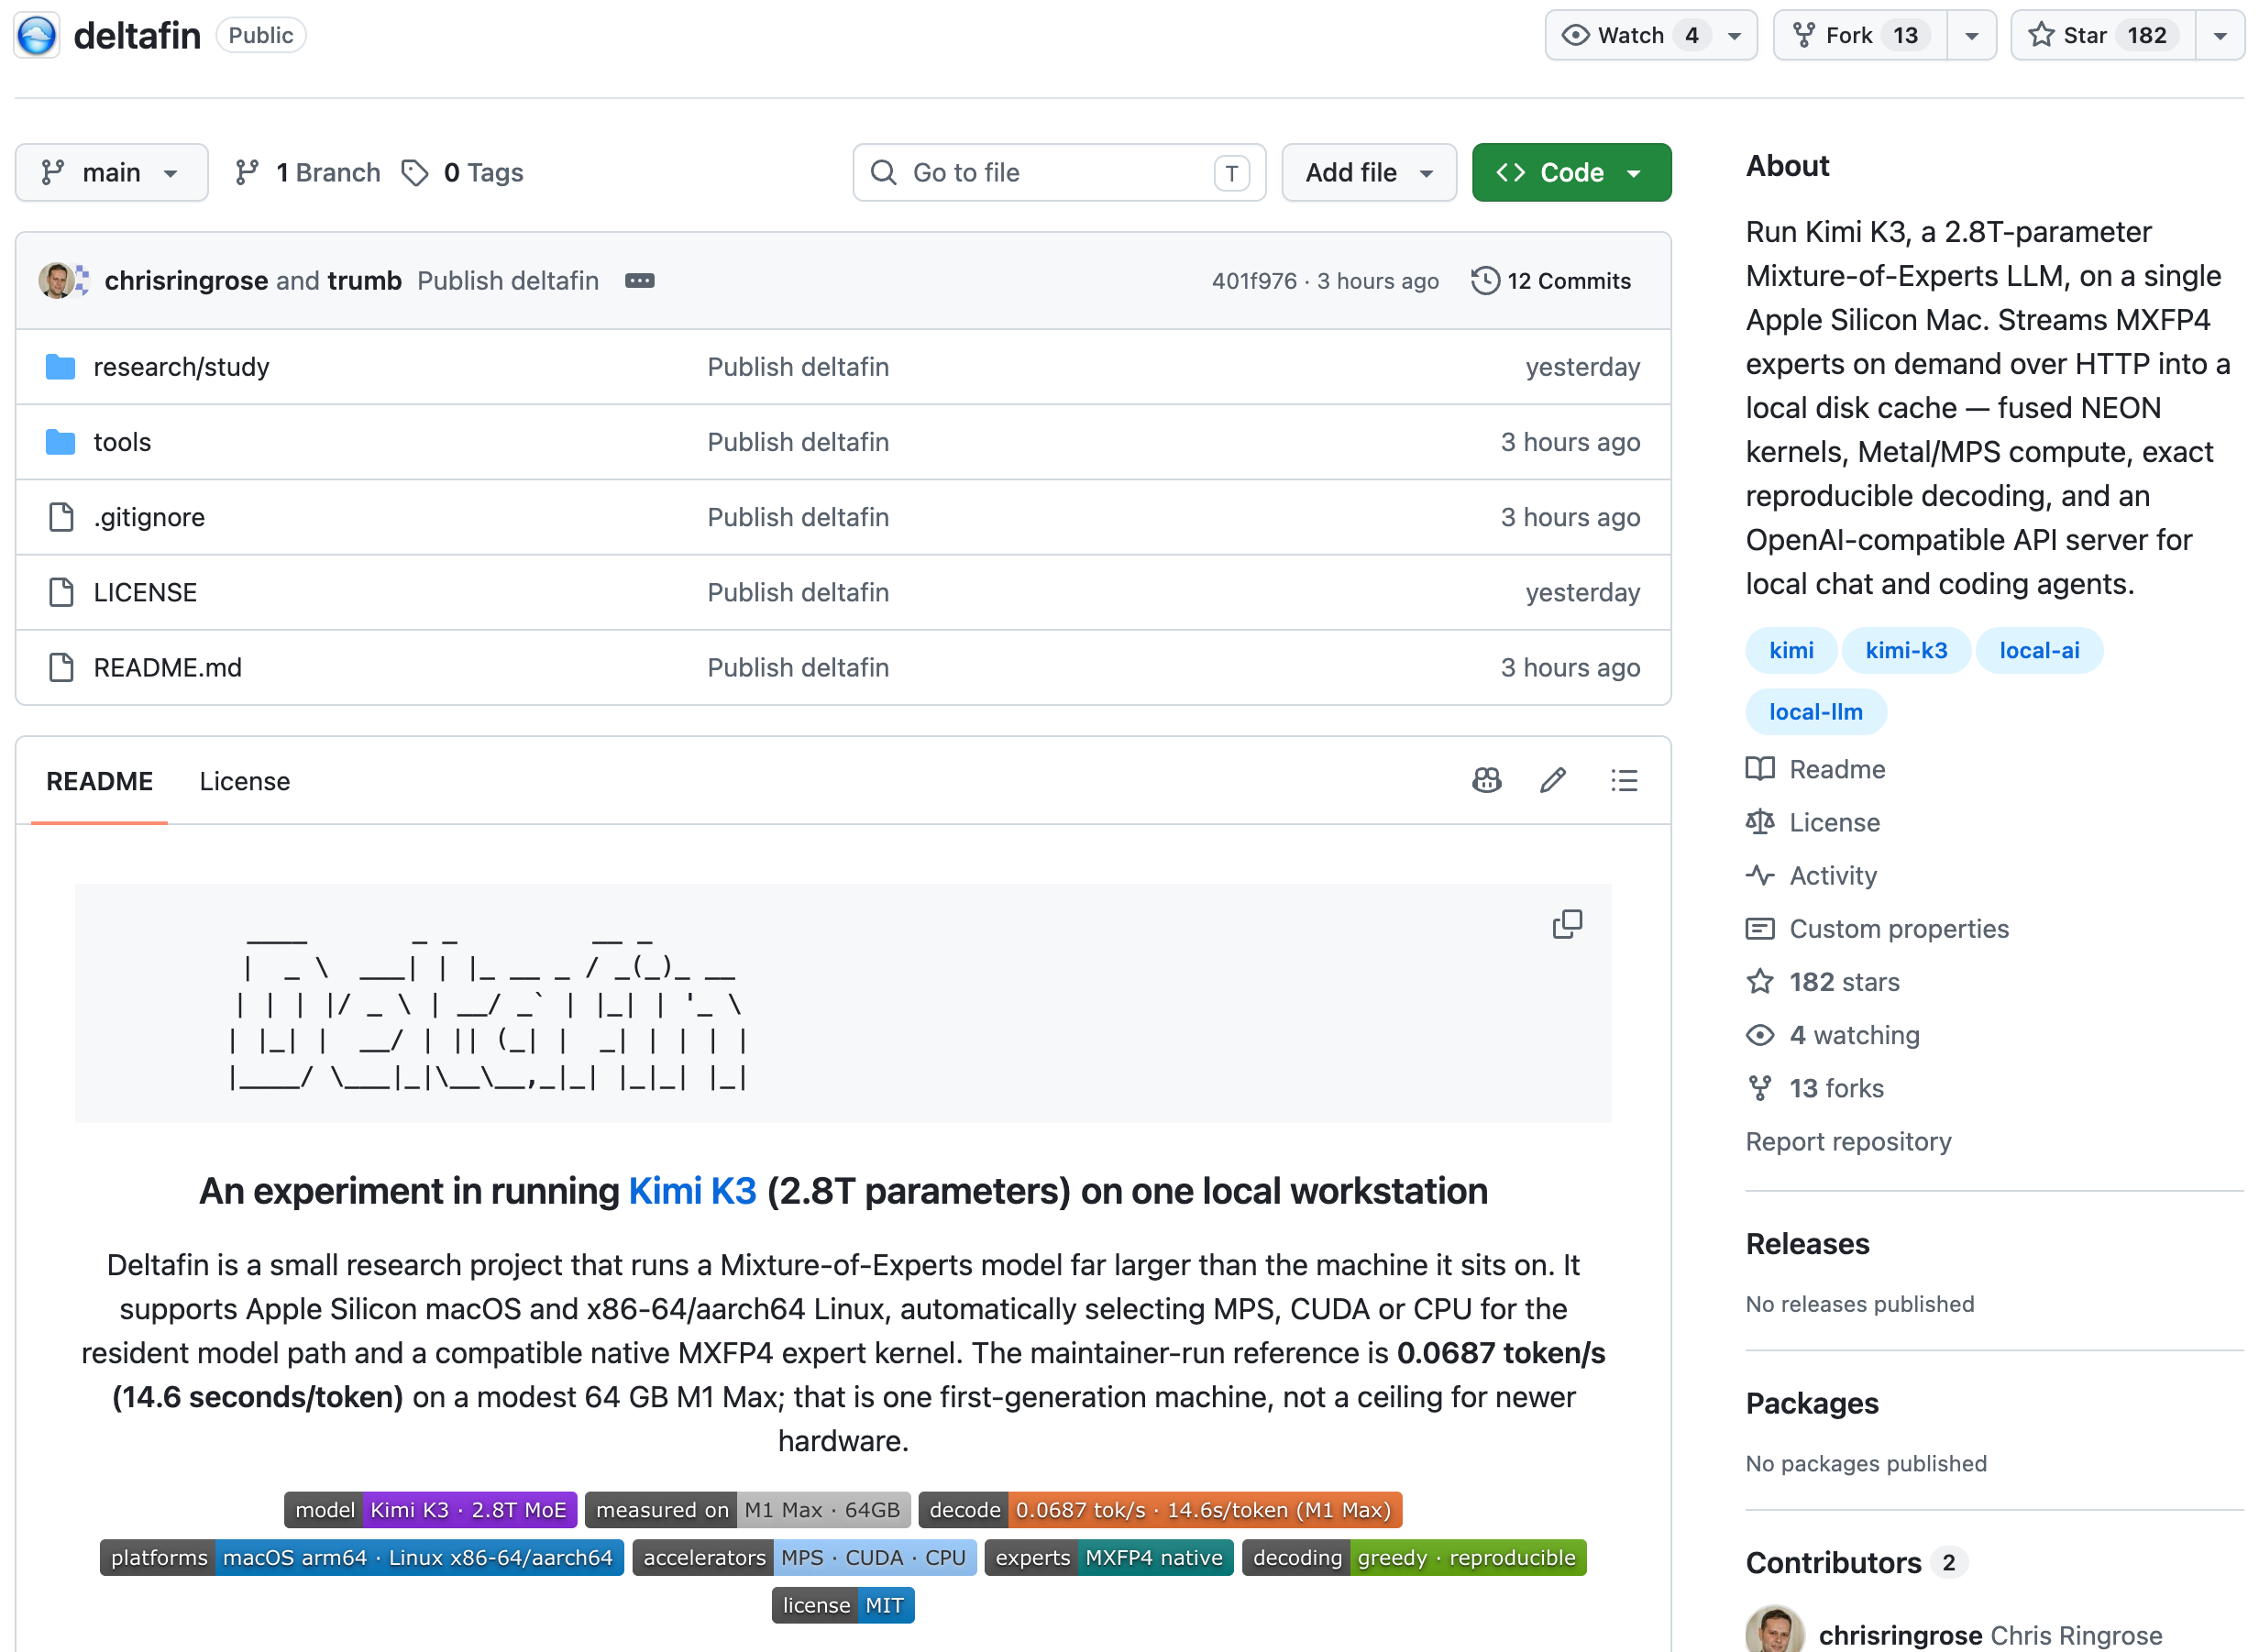
Task: Open the tools folder
Action: (x=122, y=442)
